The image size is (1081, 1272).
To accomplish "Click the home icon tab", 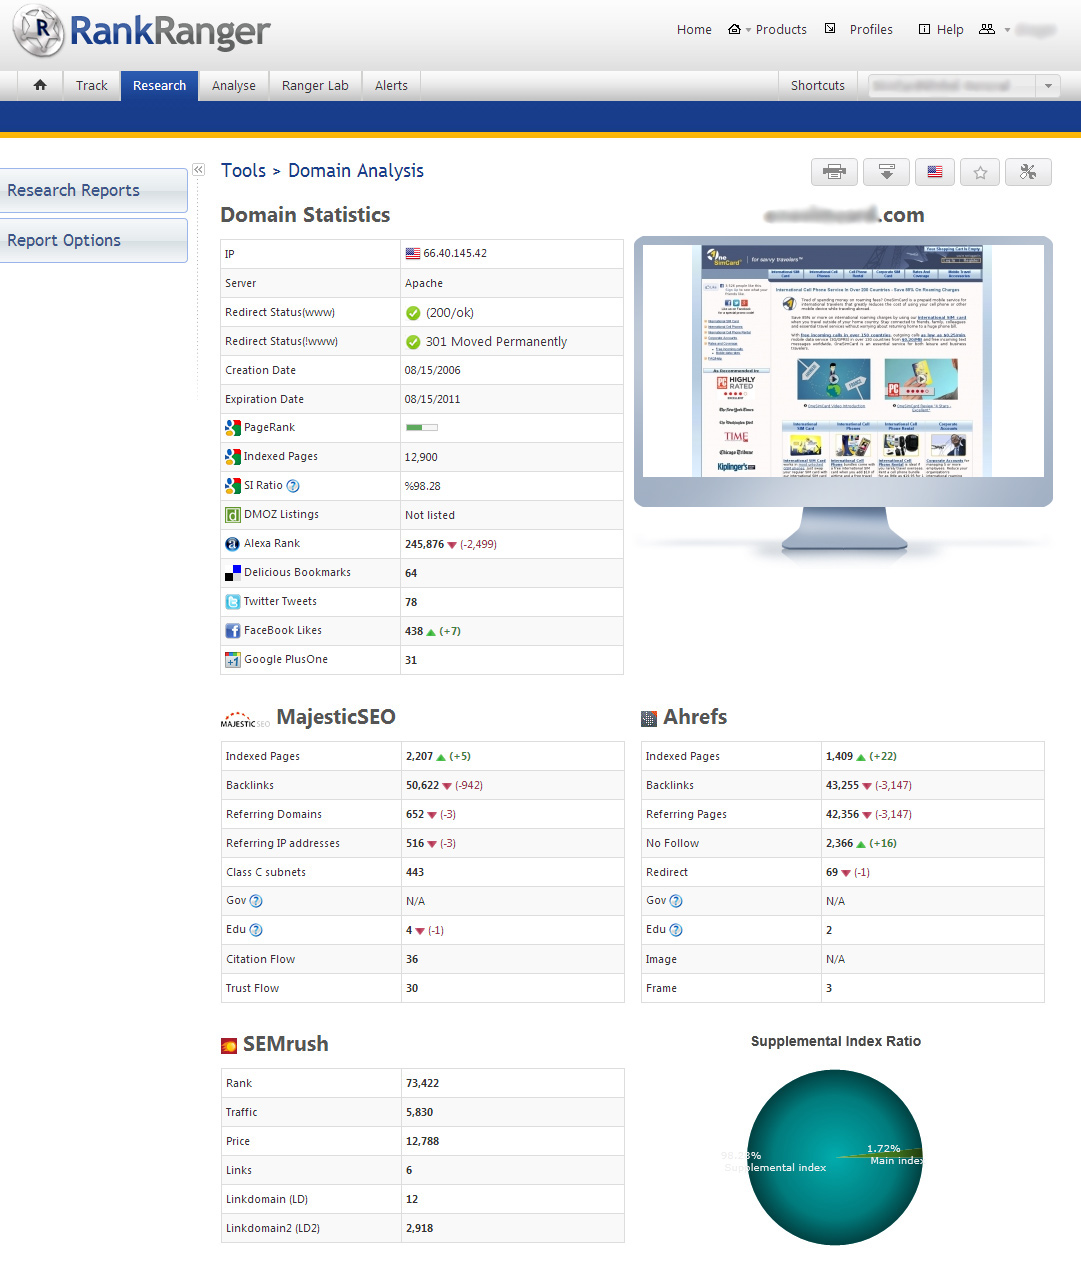I will click(40, 85).
